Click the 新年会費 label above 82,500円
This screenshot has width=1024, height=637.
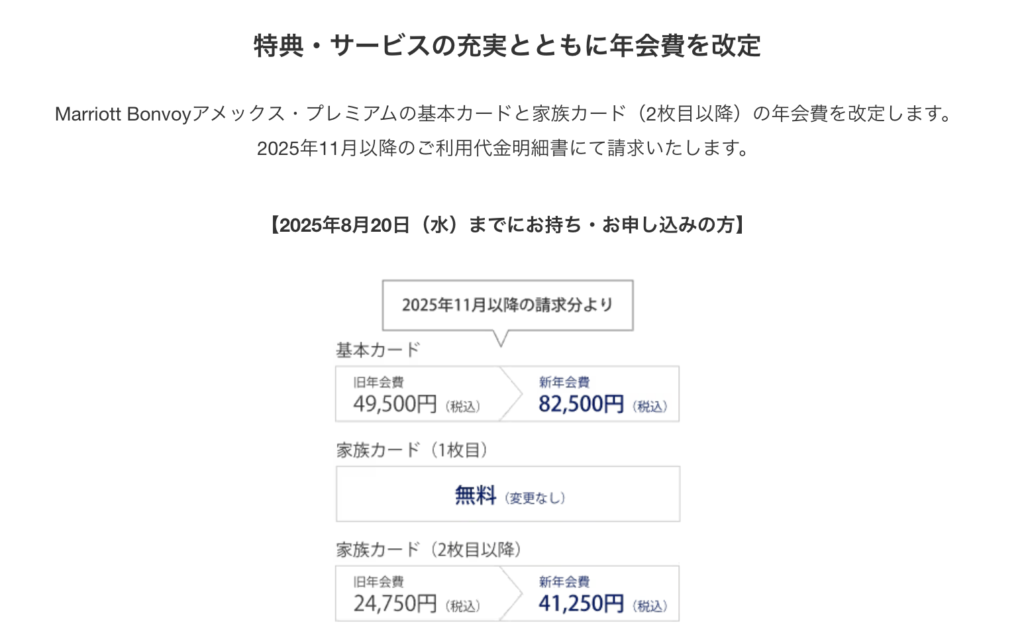564,382
